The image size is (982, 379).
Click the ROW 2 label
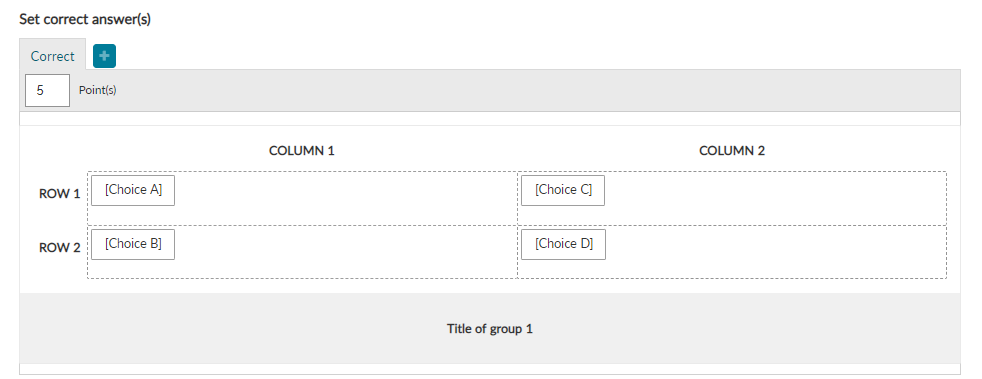pos(59,247)
